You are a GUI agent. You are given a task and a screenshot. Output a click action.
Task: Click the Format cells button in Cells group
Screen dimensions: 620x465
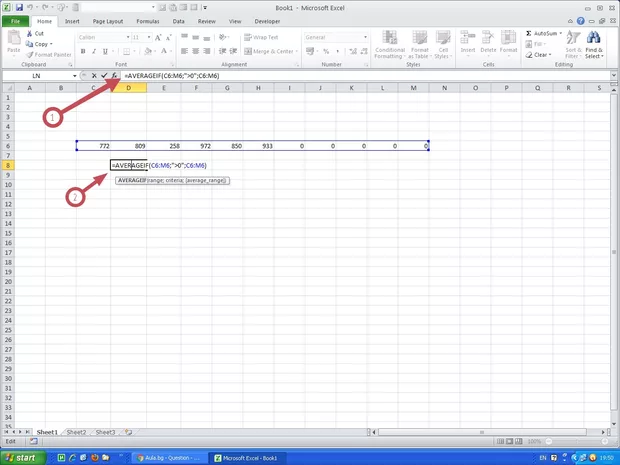point(508,42)
